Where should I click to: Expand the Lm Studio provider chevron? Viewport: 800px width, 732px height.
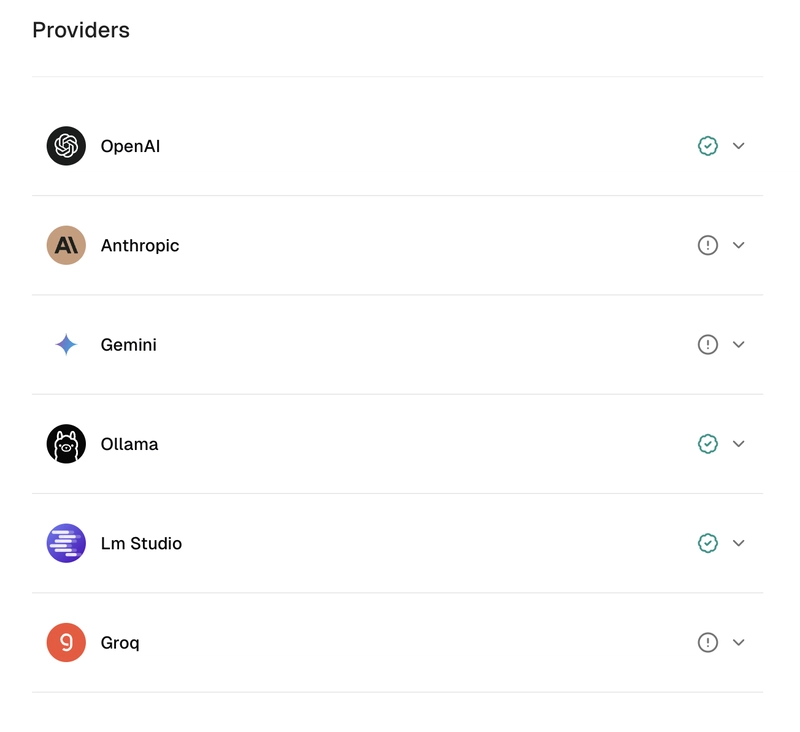738,543
